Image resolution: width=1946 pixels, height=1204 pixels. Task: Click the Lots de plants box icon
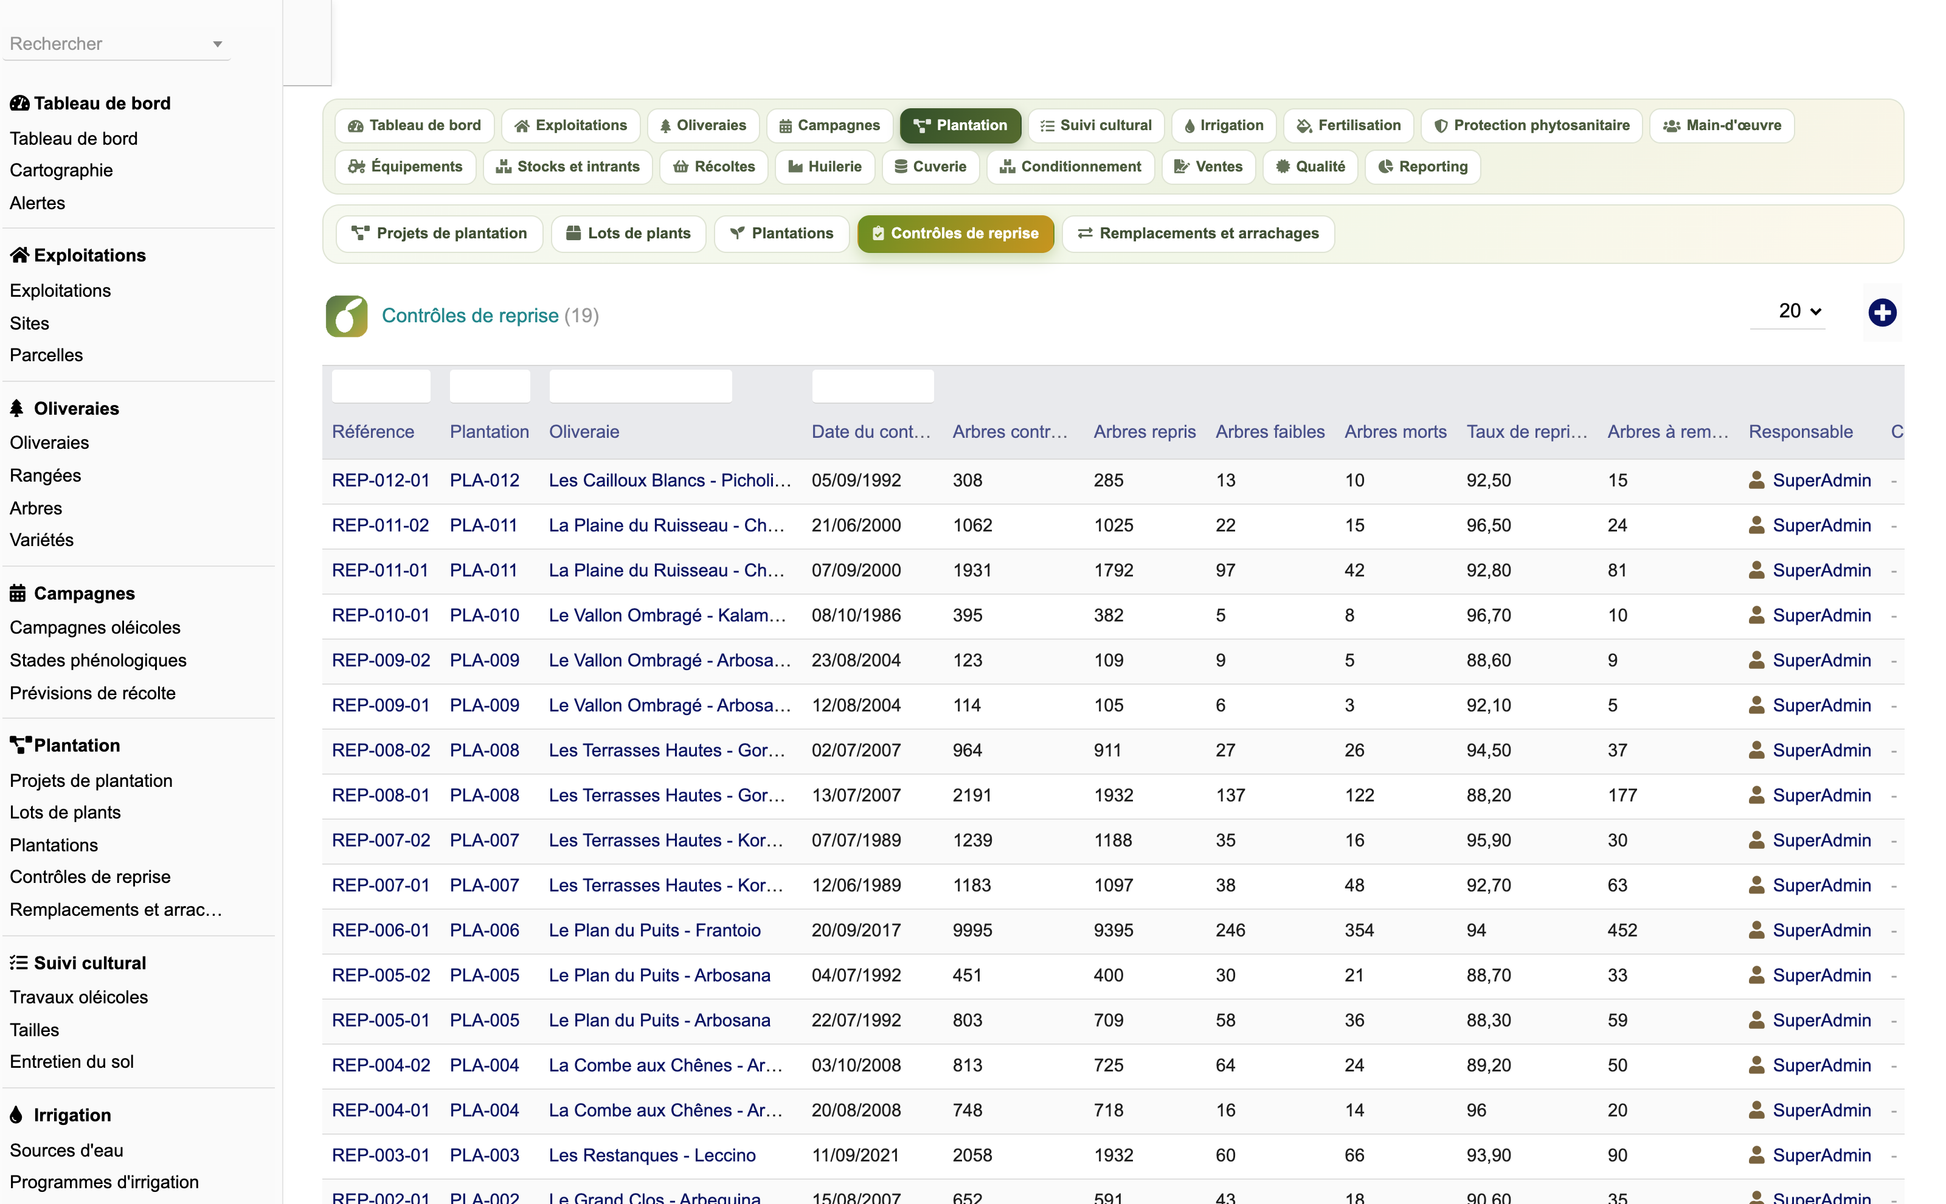[x=574, y=234]
